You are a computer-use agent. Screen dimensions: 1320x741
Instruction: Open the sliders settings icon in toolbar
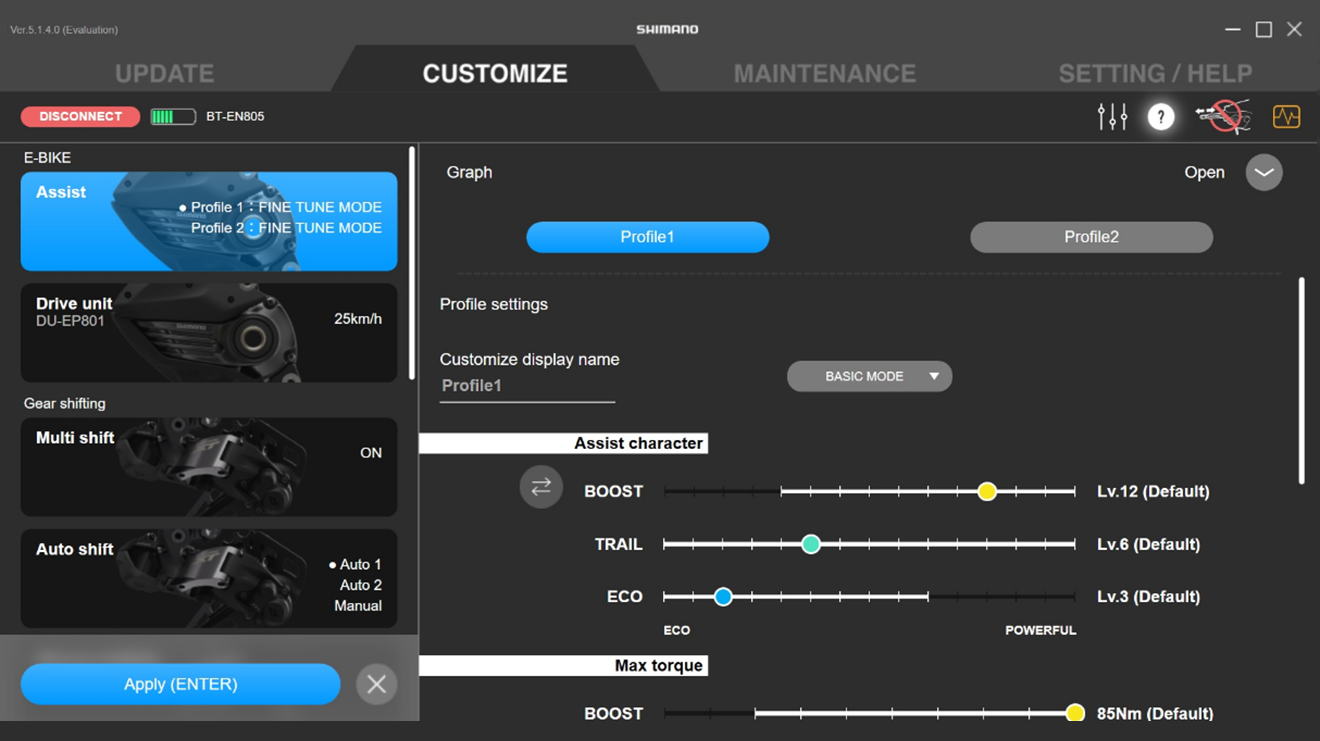point(1112,117)
